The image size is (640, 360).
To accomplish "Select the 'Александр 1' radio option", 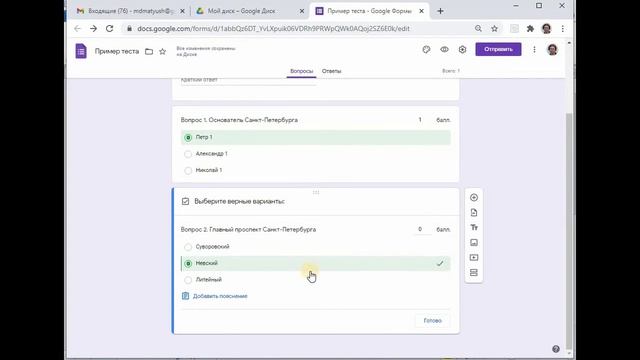I will tap(188, 154).
